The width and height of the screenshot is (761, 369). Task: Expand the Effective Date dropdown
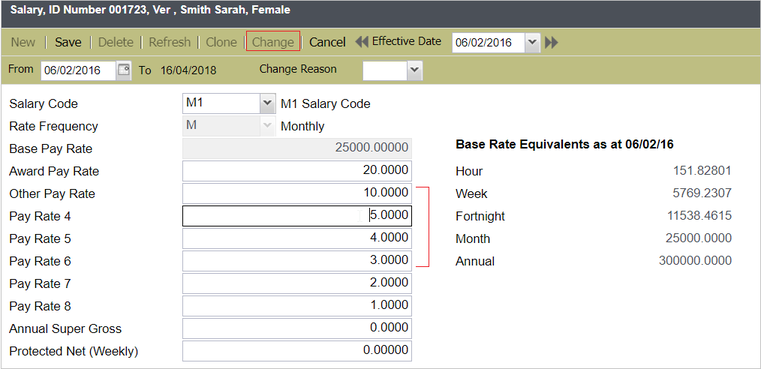(x=532, y=43)
